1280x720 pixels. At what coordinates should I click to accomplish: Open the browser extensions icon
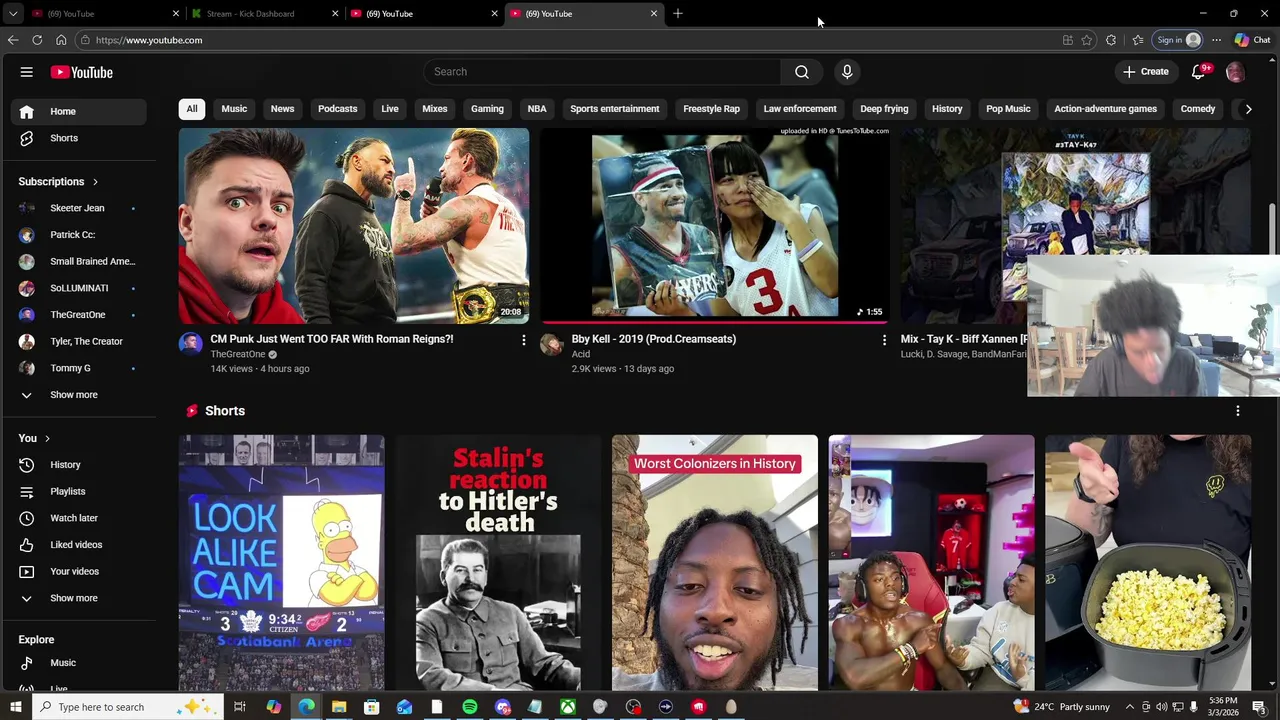pyautogui.click(x=1111, y=40)
